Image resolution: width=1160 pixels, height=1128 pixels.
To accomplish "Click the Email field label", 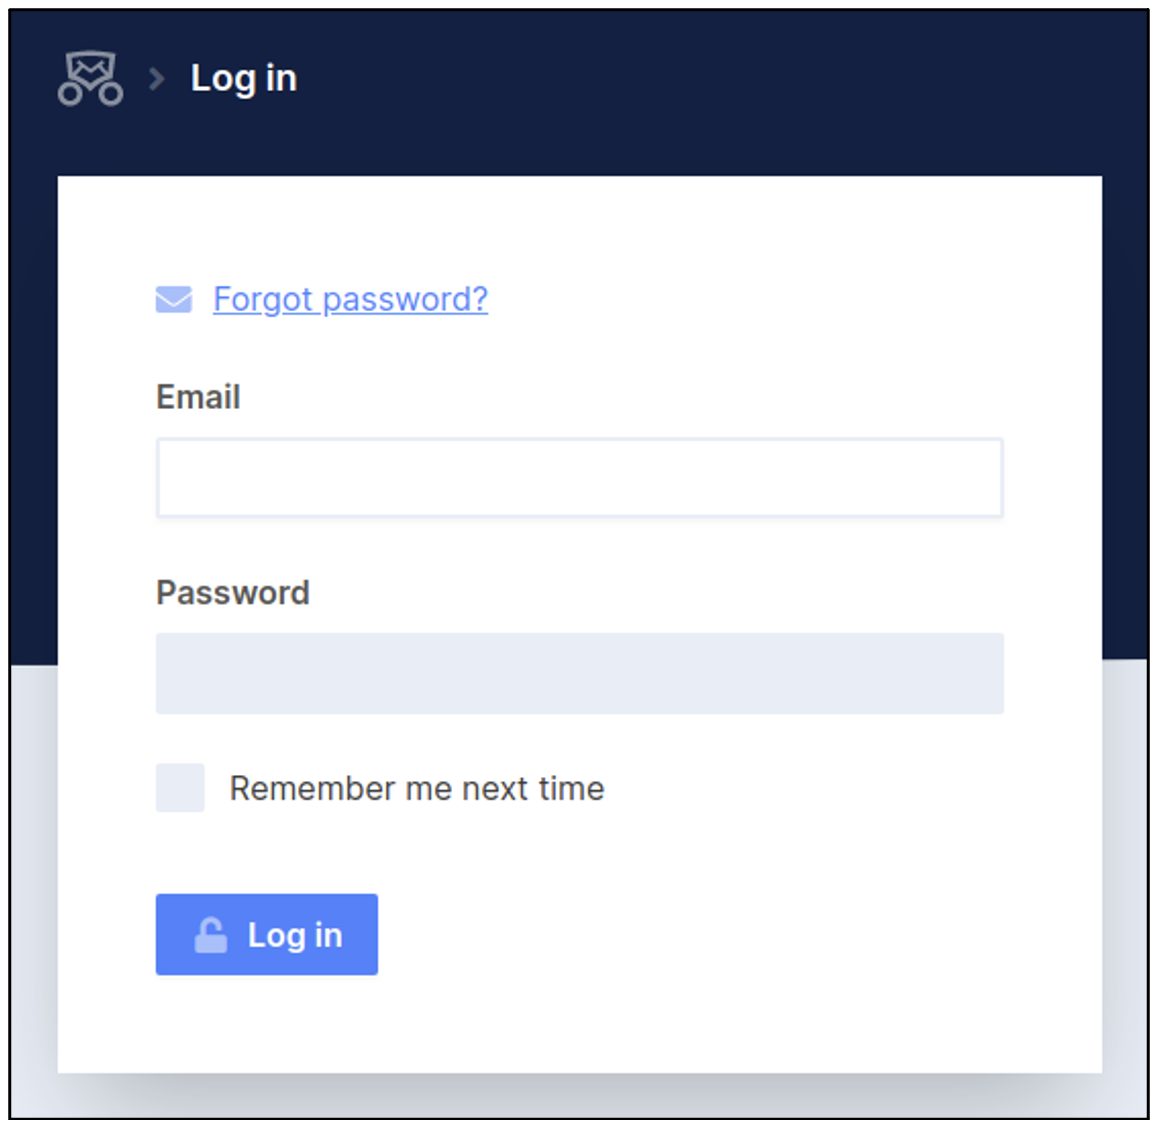I will (x=197, y=397).
